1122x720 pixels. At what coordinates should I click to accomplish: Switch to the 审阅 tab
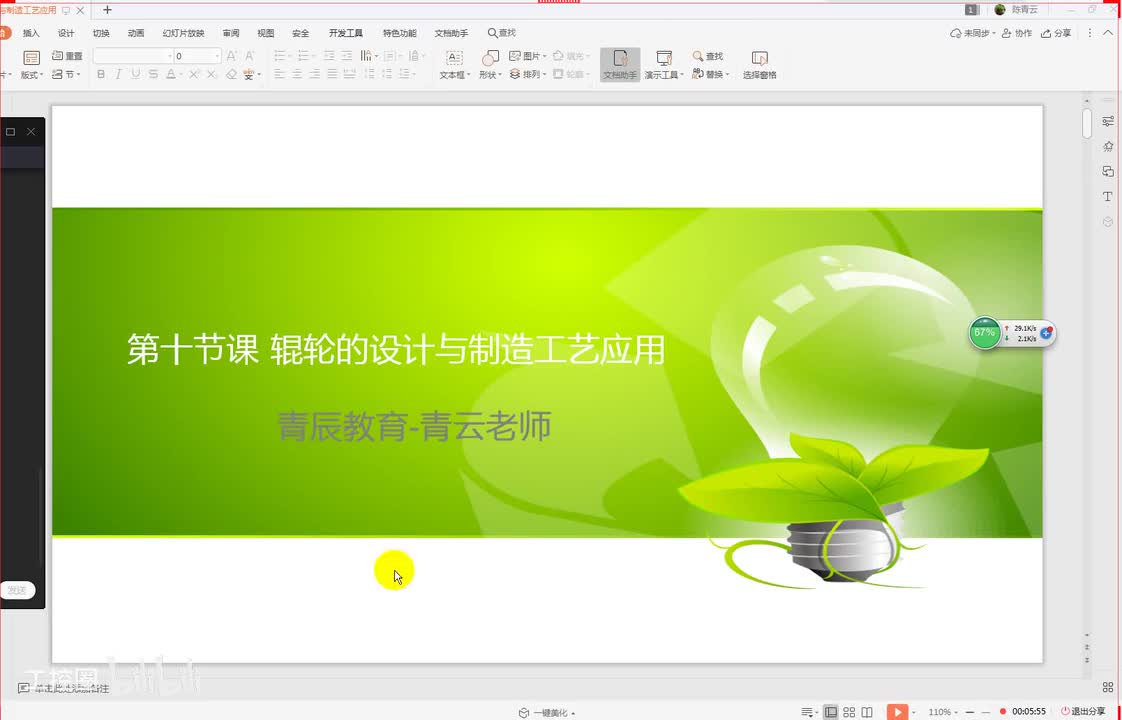point(230,33)
